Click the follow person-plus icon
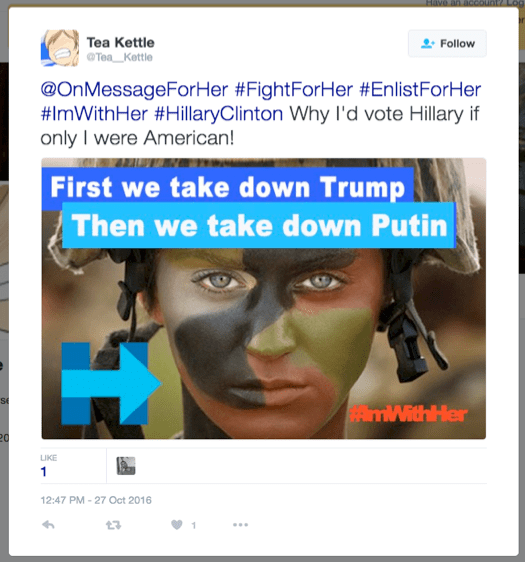The image size is (525, 562). pos(428,44)
